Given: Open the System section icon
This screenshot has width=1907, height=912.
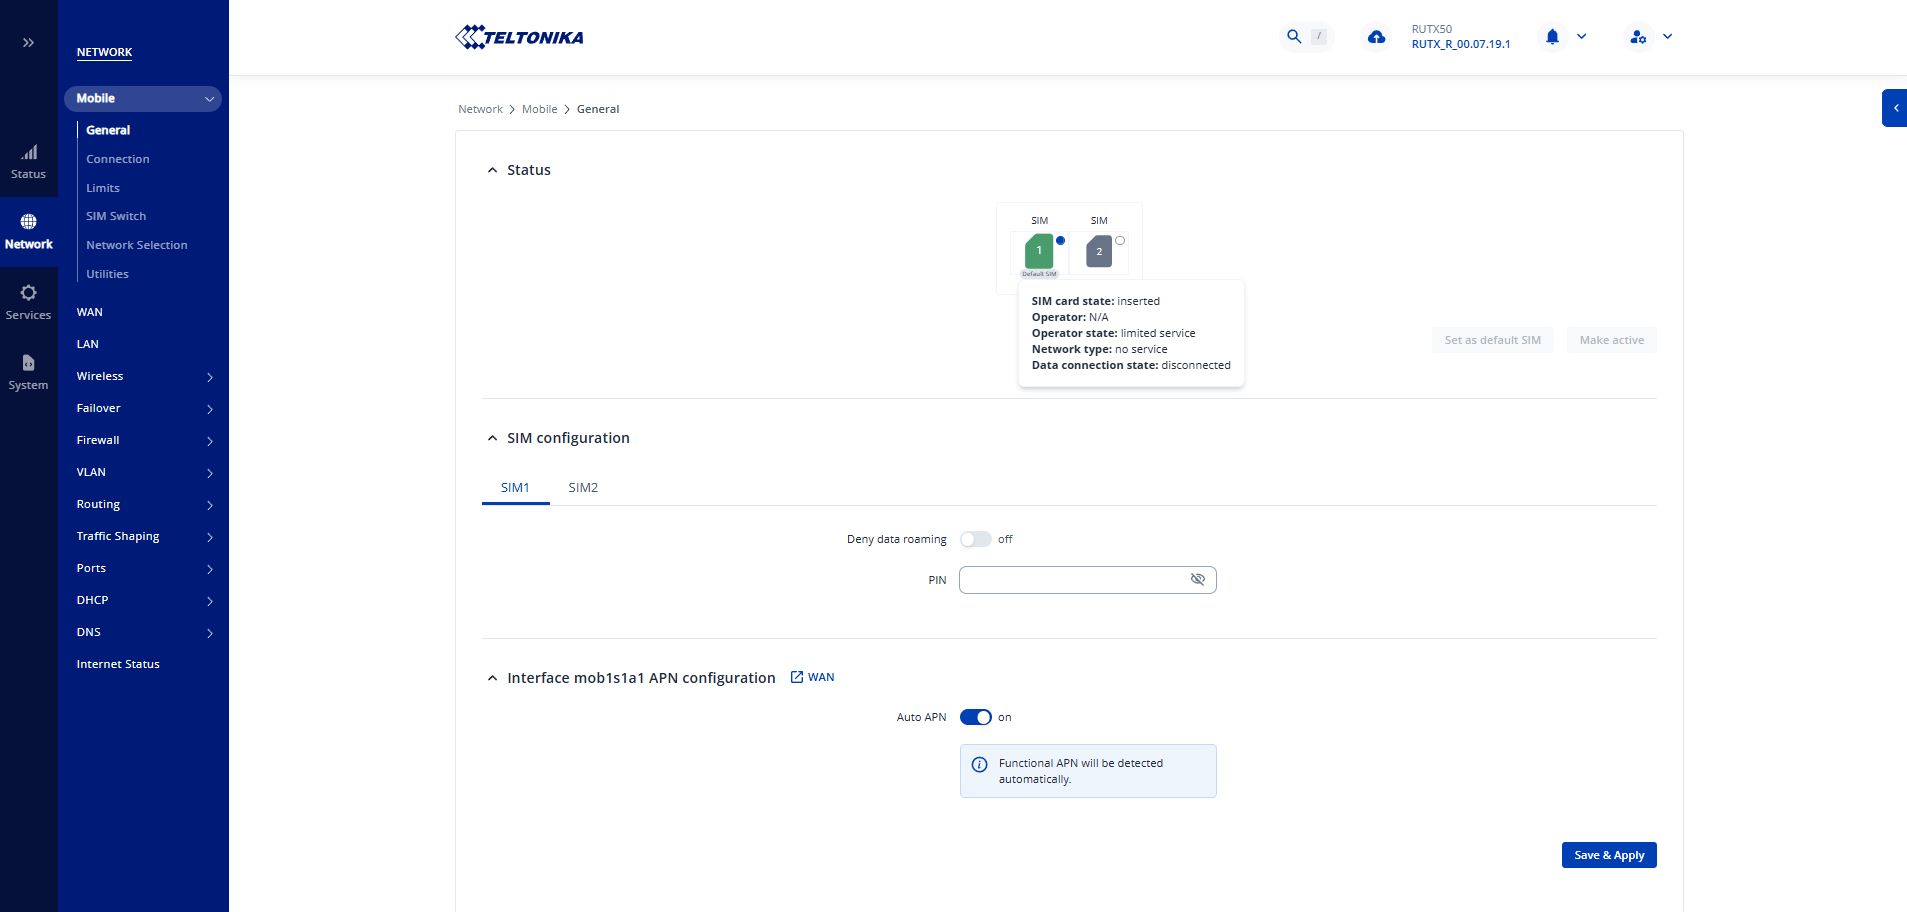Looking at the screenshot, I should 28,372.
